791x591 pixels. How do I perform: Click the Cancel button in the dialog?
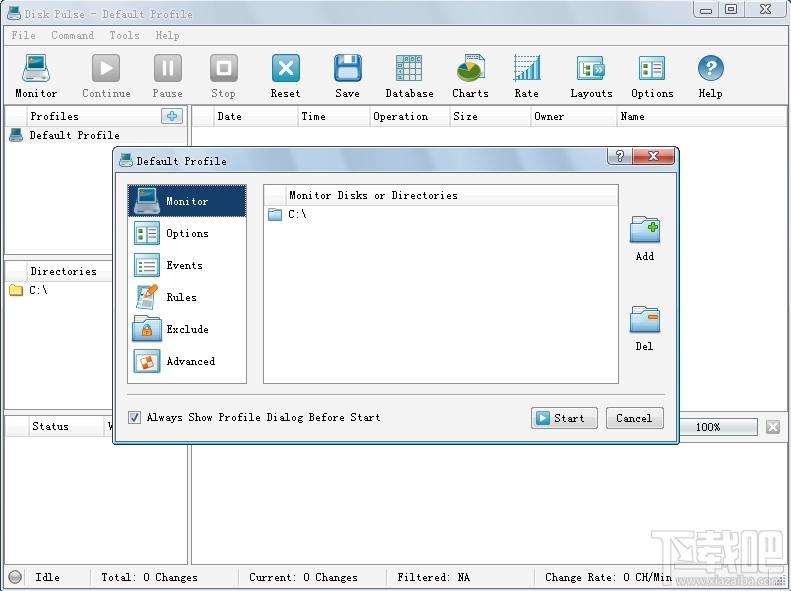click(634, 418)
